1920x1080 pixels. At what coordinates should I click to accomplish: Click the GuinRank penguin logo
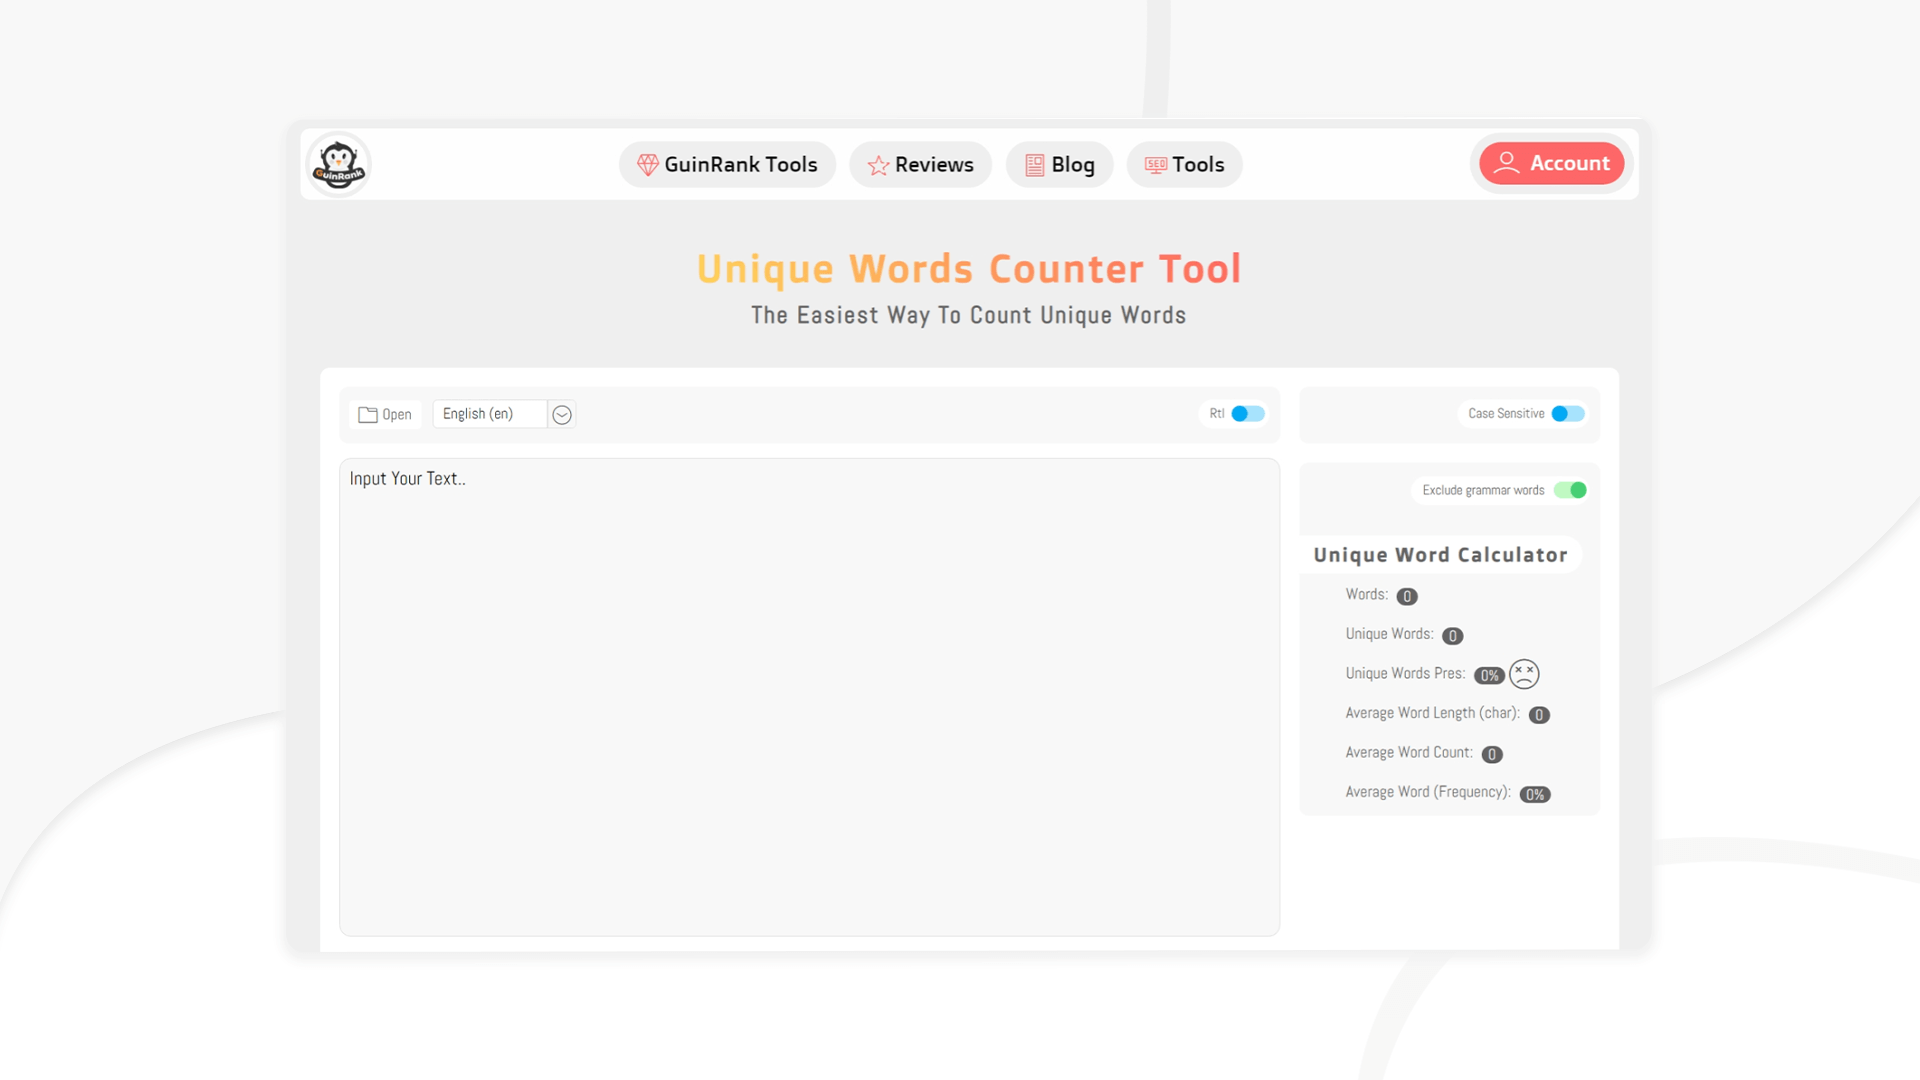pyautogui.click(x=338, y=163)
